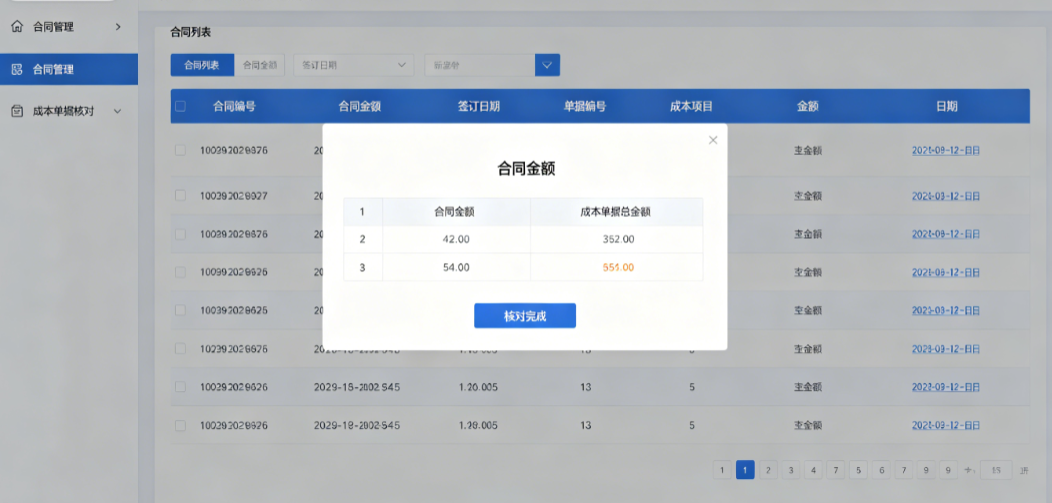
Task: Go to page 4 in pagination
Action: coord(813,470)
